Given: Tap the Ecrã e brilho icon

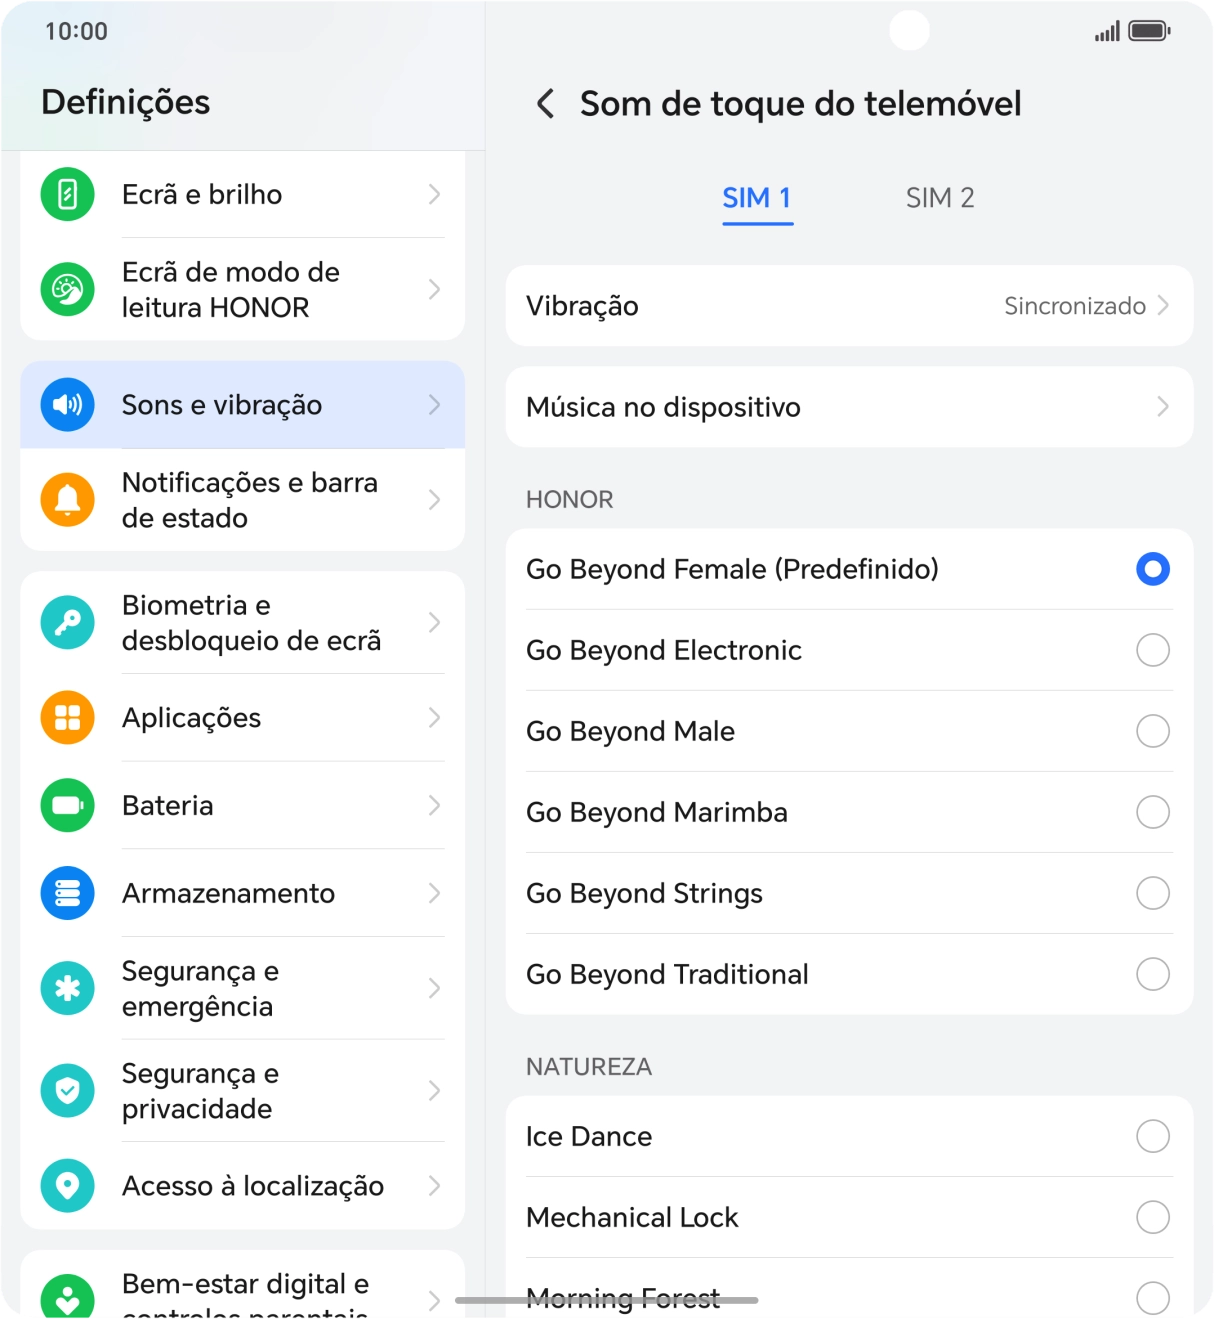Looking at the screenshot, I should [x=68, y=194].
